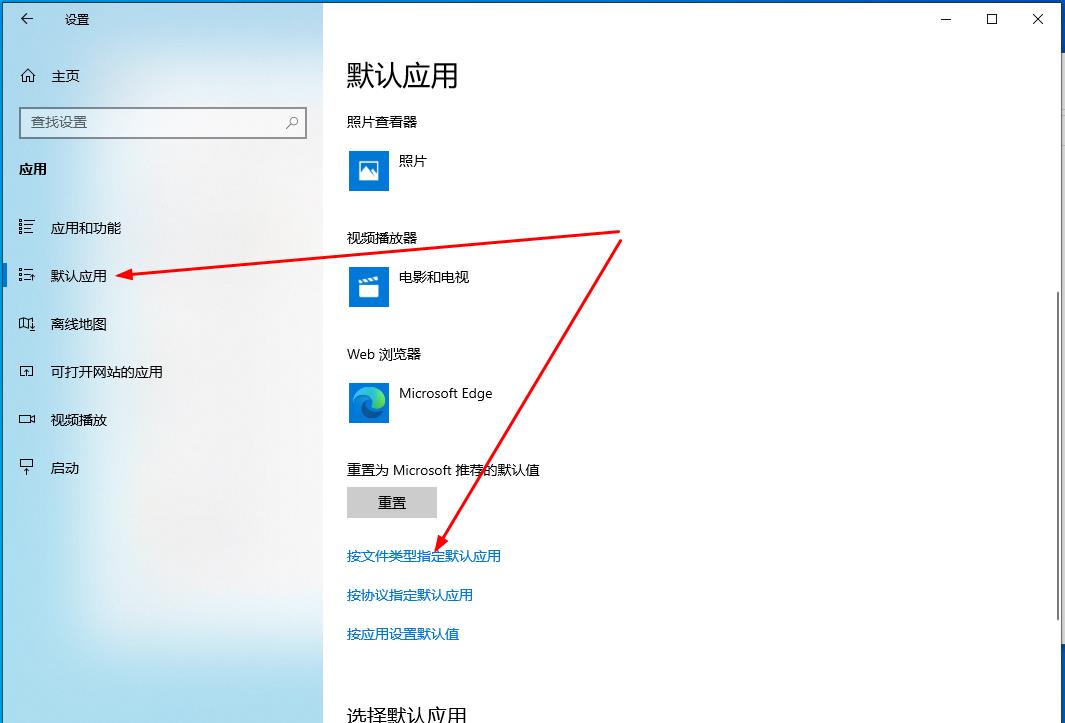1065x723 pixels.
Task: Click the search magnifier icon
Action: point(292,122)
